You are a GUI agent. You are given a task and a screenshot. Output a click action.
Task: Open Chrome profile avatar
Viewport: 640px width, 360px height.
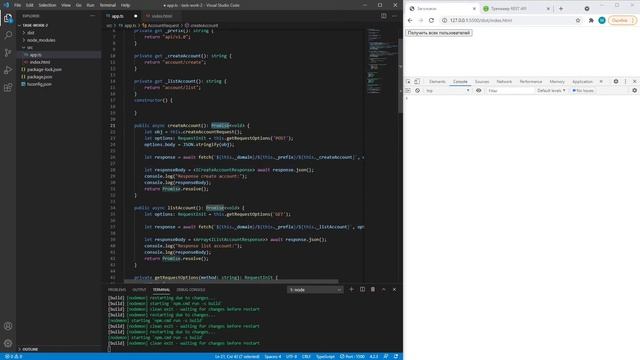[602, 20]
